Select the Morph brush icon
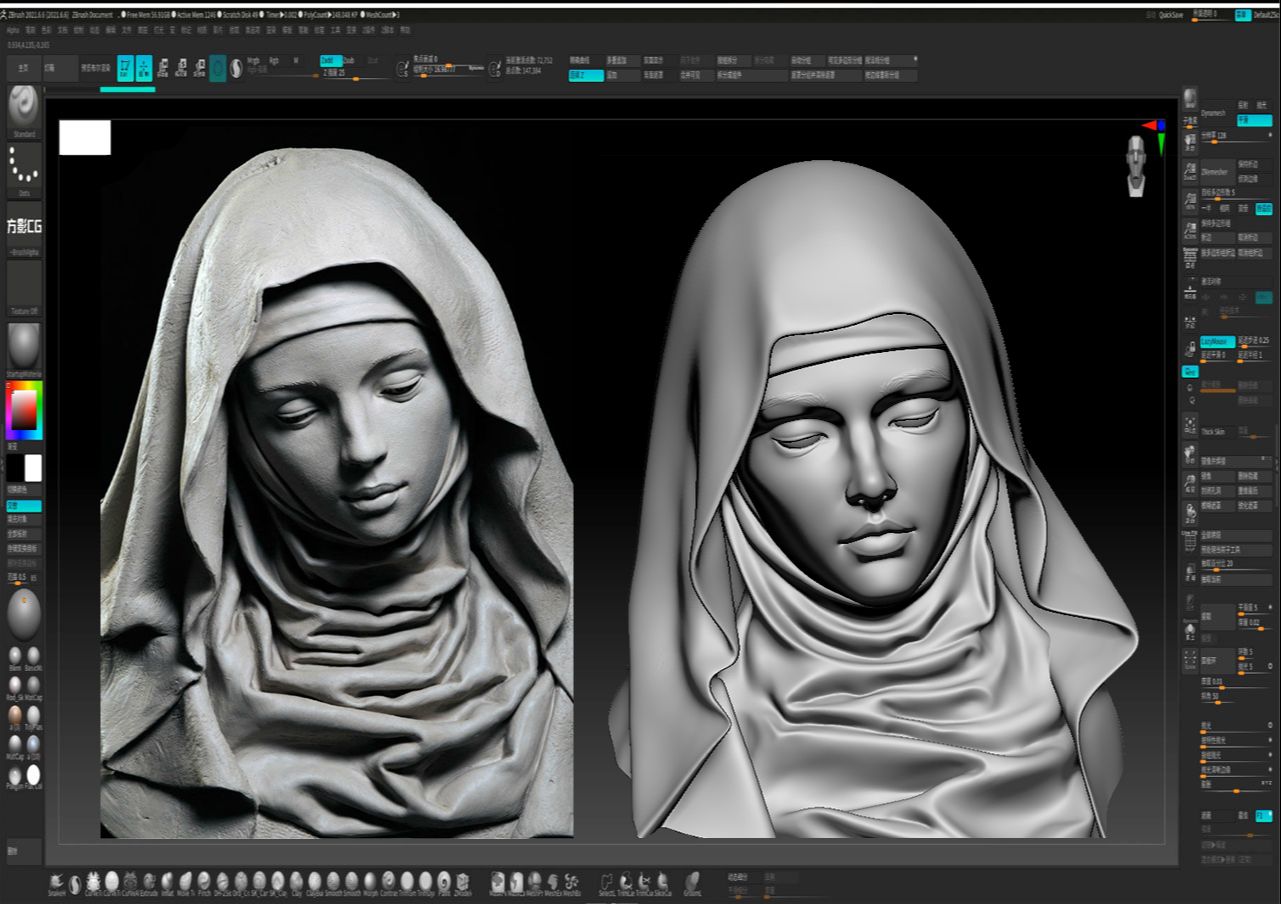The image size is (1281, 904). tap(370, 882)
